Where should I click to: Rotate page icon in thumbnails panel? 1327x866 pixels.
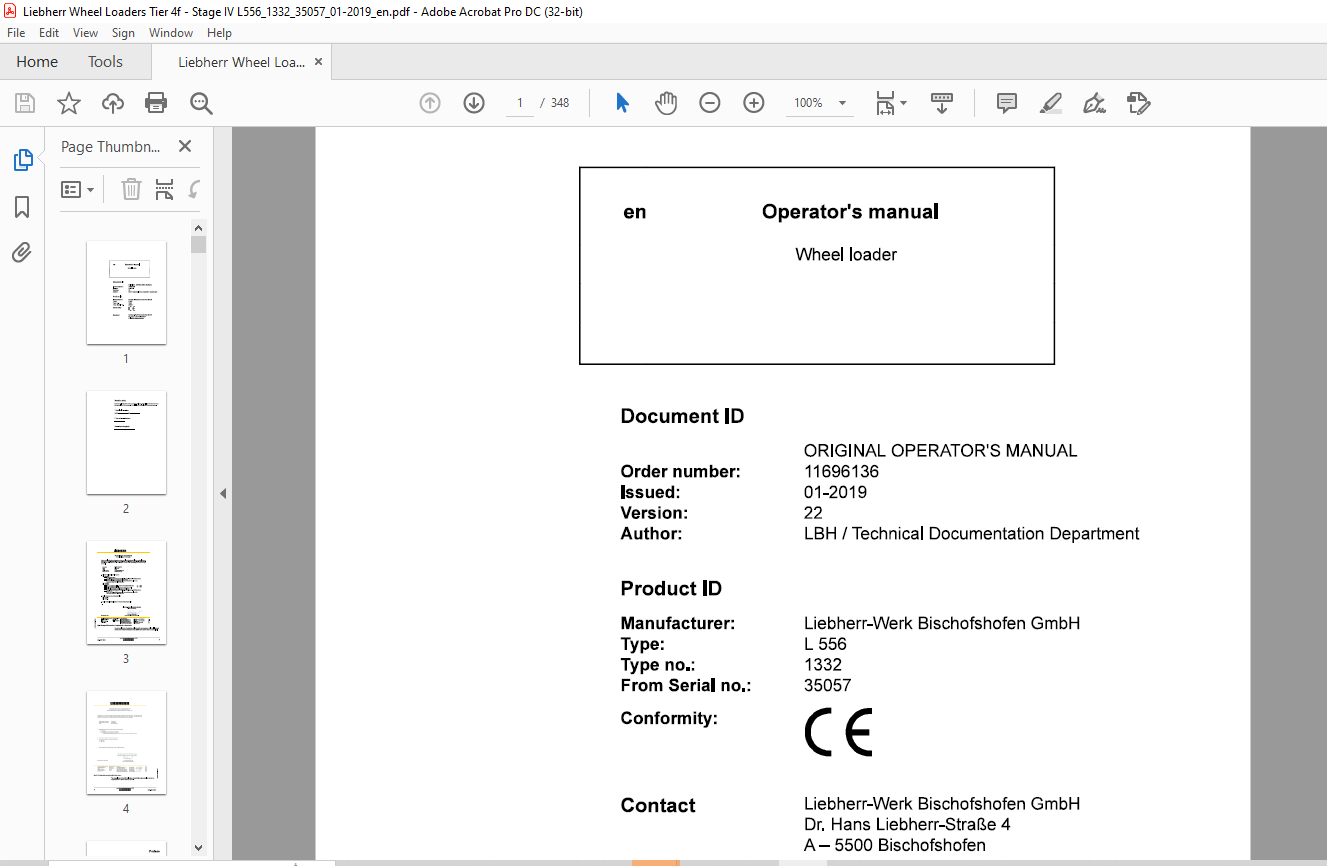coord(195,189)
